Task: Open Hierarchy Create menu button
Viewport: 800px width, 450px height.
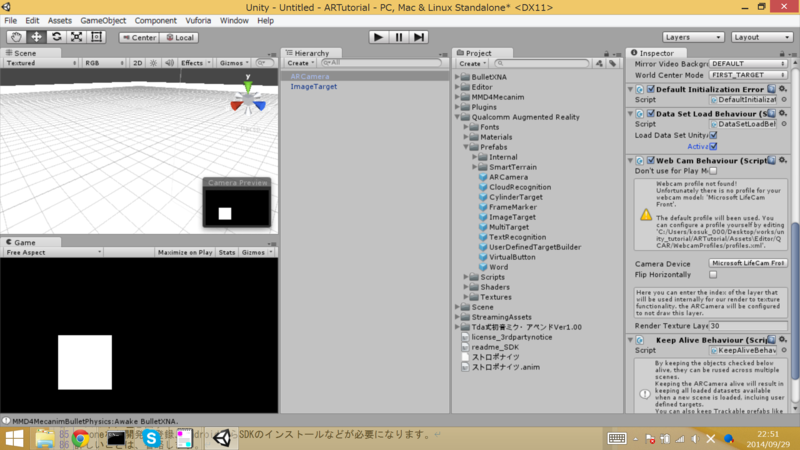Action: tap(300, 63)
